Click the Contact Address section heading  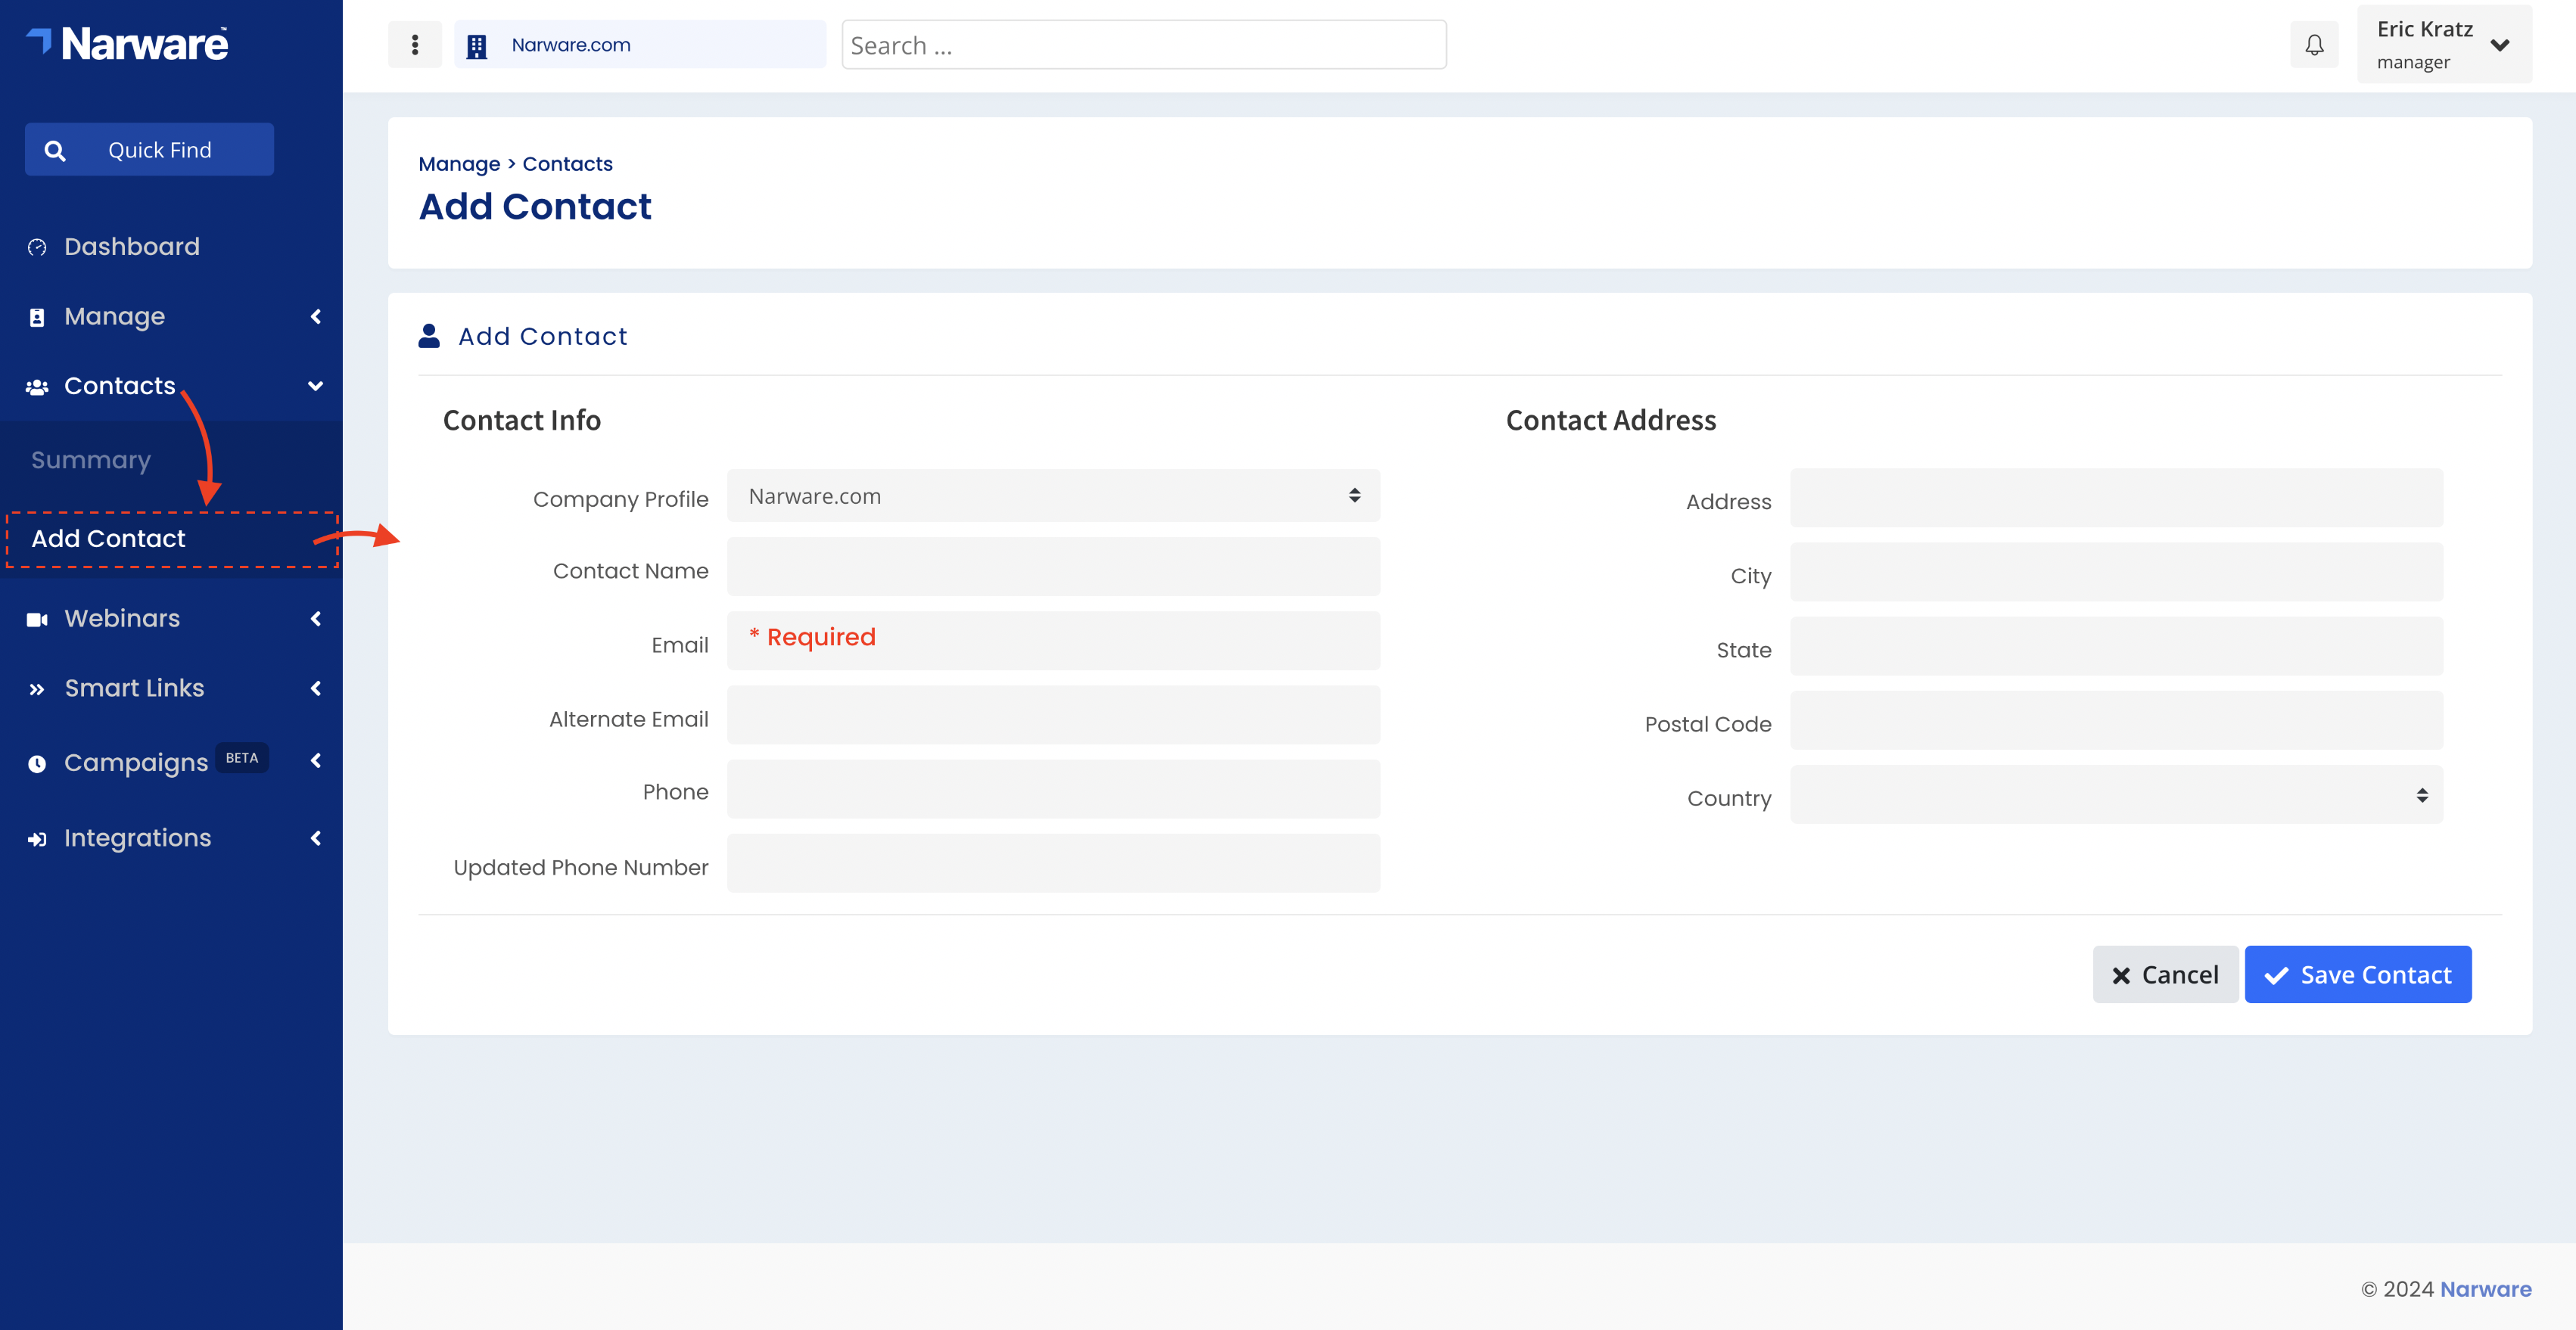coord(1611,421)
